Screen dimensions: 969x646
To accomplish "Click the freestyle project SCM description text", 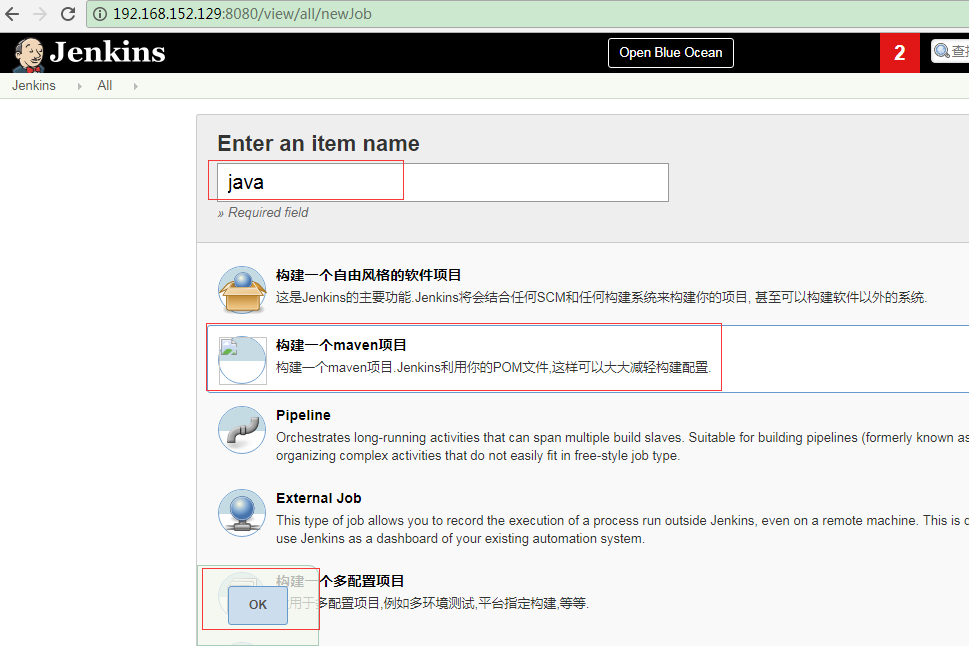I will pos(601,297).
